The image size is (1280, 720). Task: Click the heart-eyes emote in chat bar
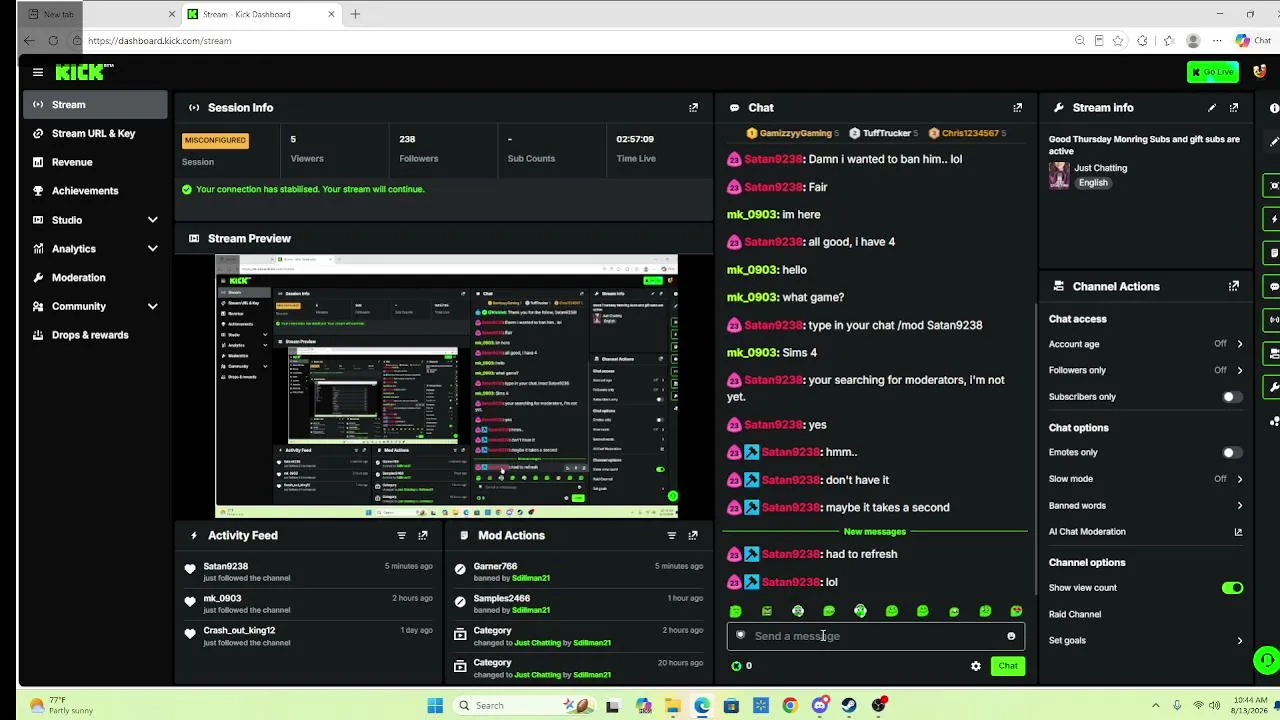[x=1016, y=611]
